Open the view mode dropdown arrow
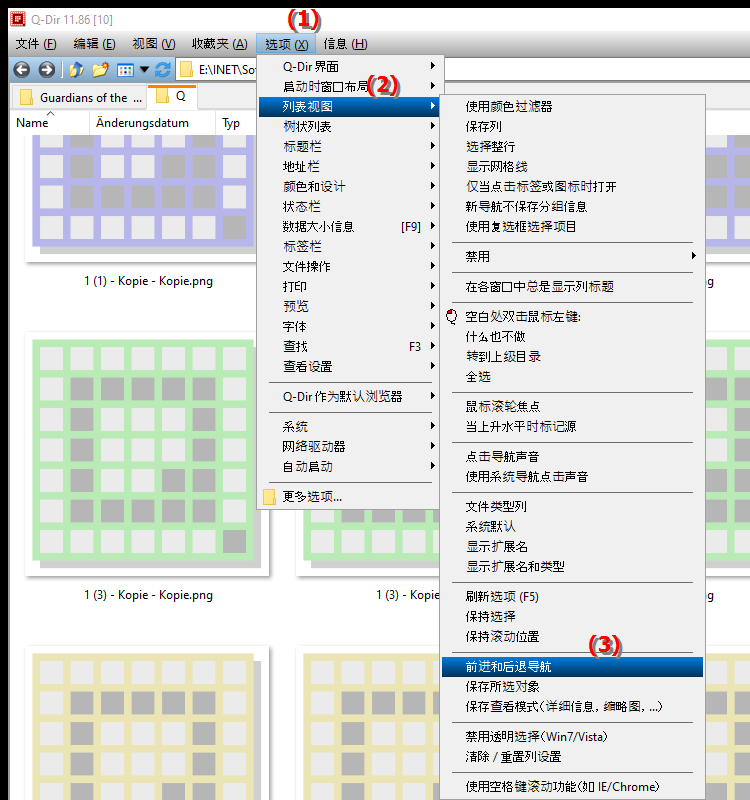Image resolution: width=750 pixels, height=800 pixels. pyautogui.click(x=144, y=69)
